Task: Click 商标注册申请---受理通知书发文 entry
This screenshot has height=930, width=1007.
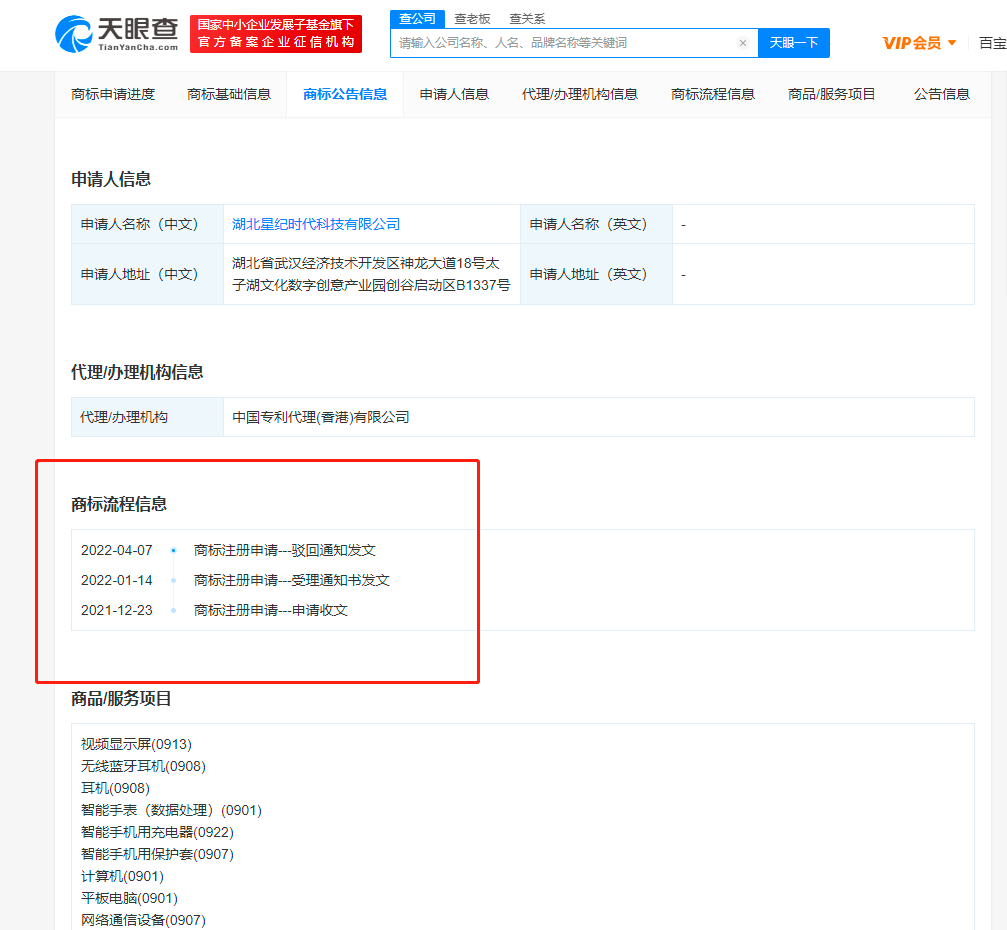Action: 292,581
